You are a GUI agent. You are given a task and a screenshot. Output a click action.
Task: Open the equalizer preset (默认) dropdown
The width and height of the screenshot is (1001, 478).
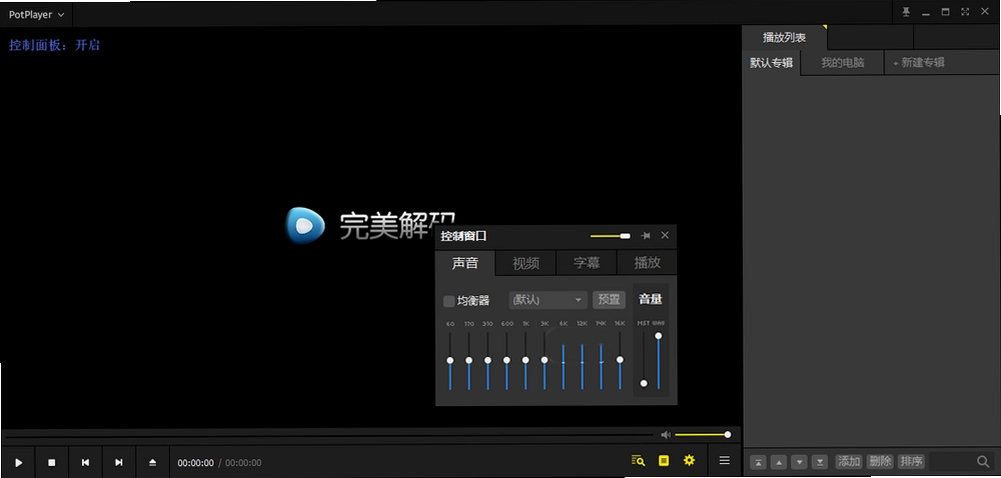coord(548,300)
